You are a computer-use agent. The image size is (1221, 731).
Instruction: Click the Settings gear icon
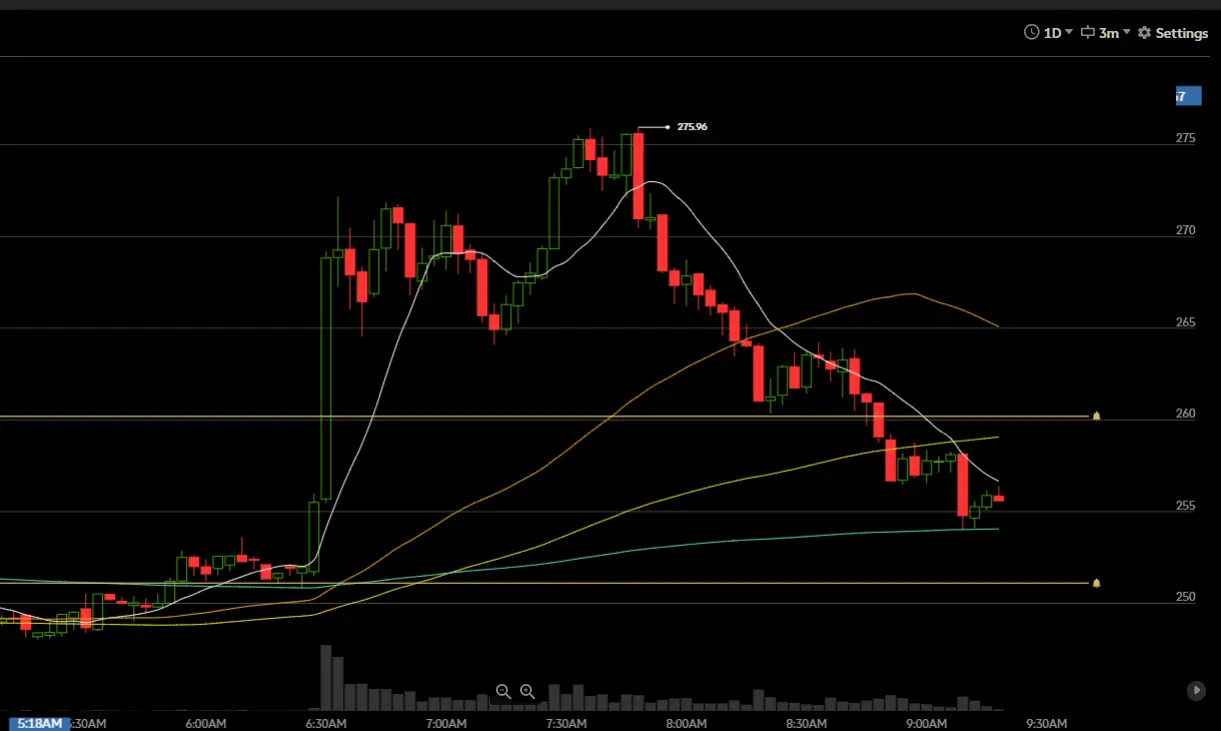tap(1145, 33)
